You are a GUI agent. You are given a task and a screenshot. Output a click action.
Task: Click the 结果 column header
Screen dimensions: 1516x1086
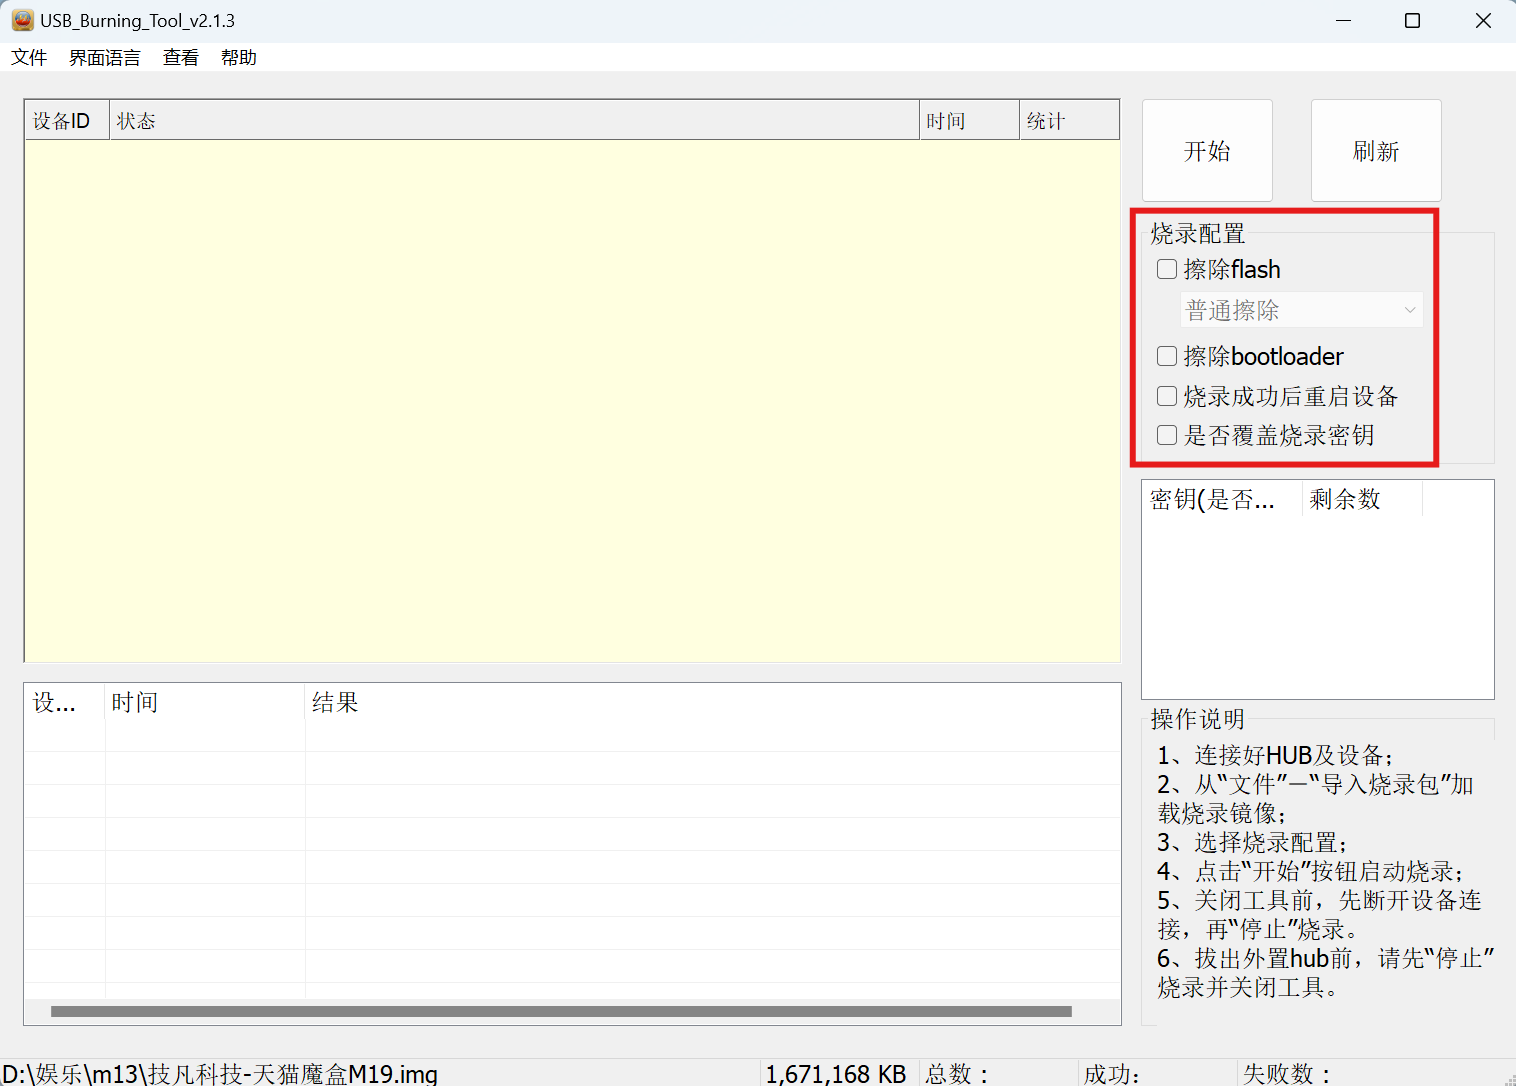712,703
